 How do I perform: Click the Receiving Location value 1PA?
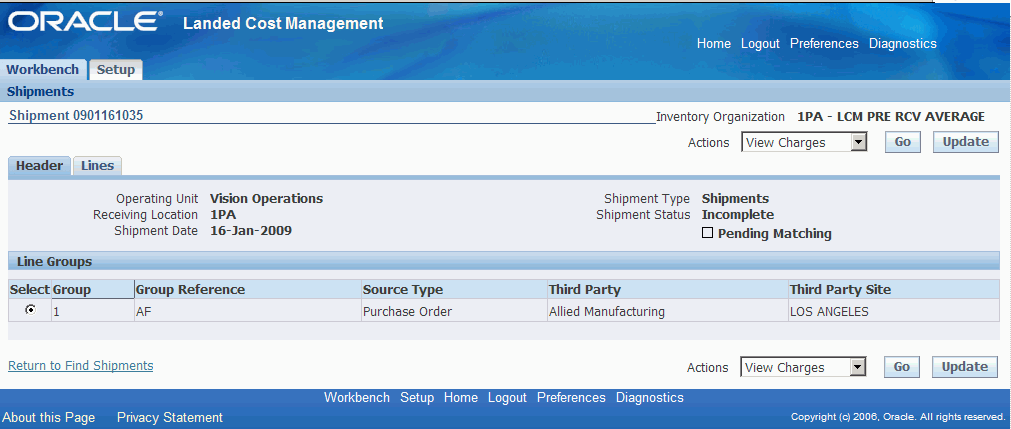(x=223, y=215)
